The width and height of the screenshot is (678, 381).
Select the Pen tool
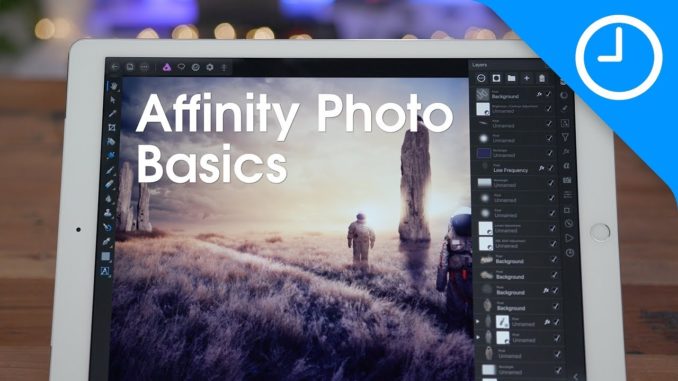106,242
